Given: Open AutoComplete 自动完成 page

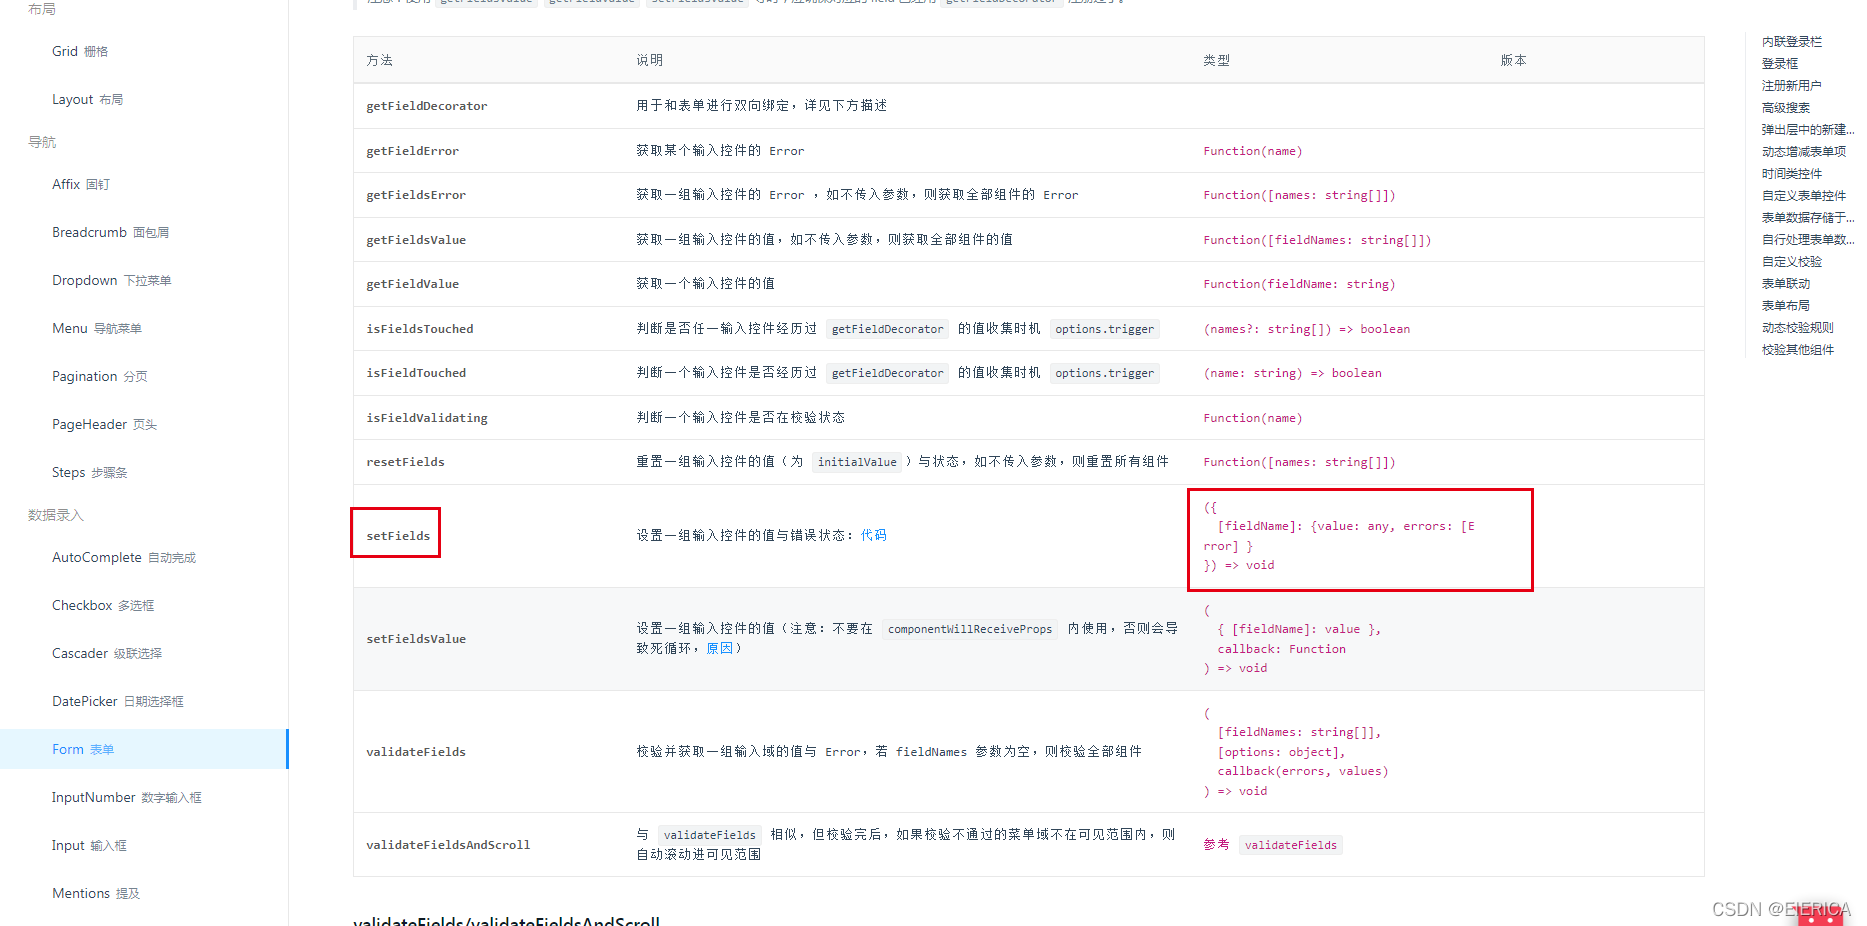Looking at the screenshot, I should coord(124,557).
